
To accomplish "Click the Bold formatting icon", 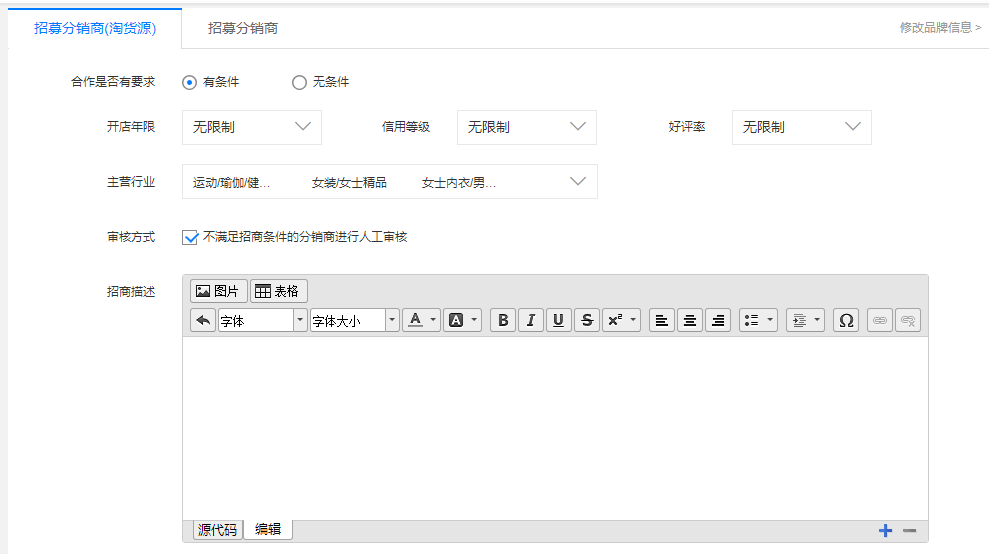I will click(x=504, y=320).
